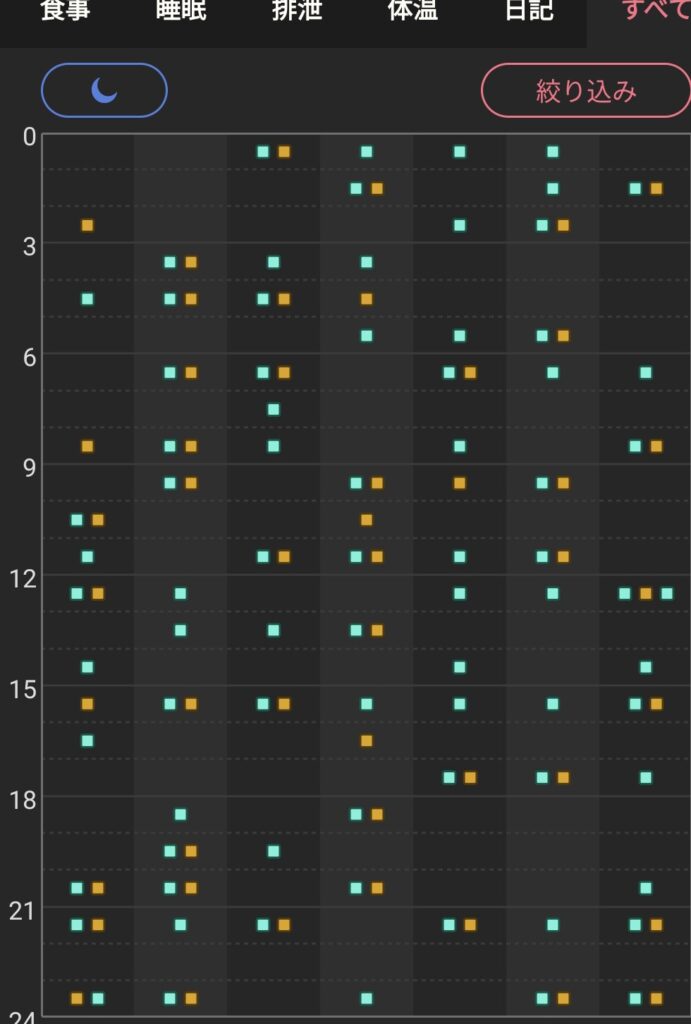This screenshot has height=1024, width=691.
Task: Tap the lone orange marker at 2:30 in first column
Action: click(x=87, y=225)
